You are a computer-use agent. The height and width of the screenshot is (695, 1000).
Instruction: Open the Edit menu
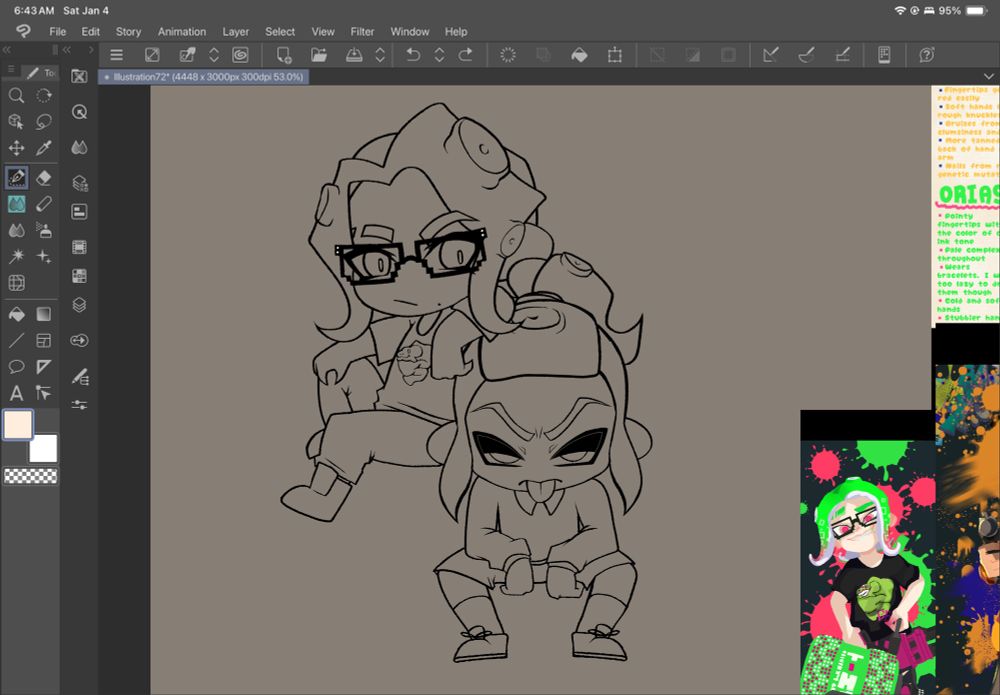click(x=91, y=31)
